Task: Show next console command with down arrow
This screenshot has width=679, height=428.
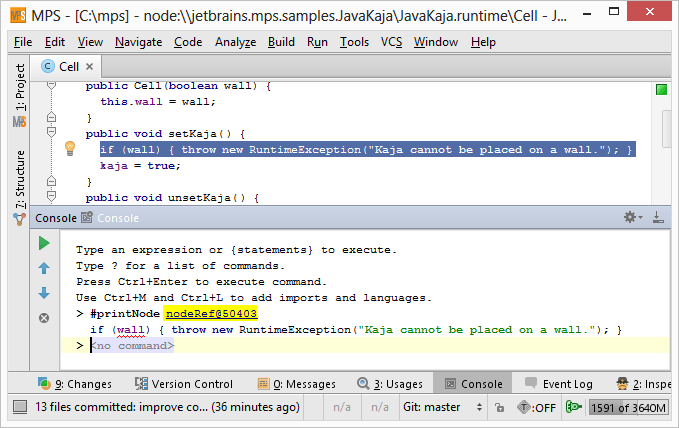Action: pos(44,293)
